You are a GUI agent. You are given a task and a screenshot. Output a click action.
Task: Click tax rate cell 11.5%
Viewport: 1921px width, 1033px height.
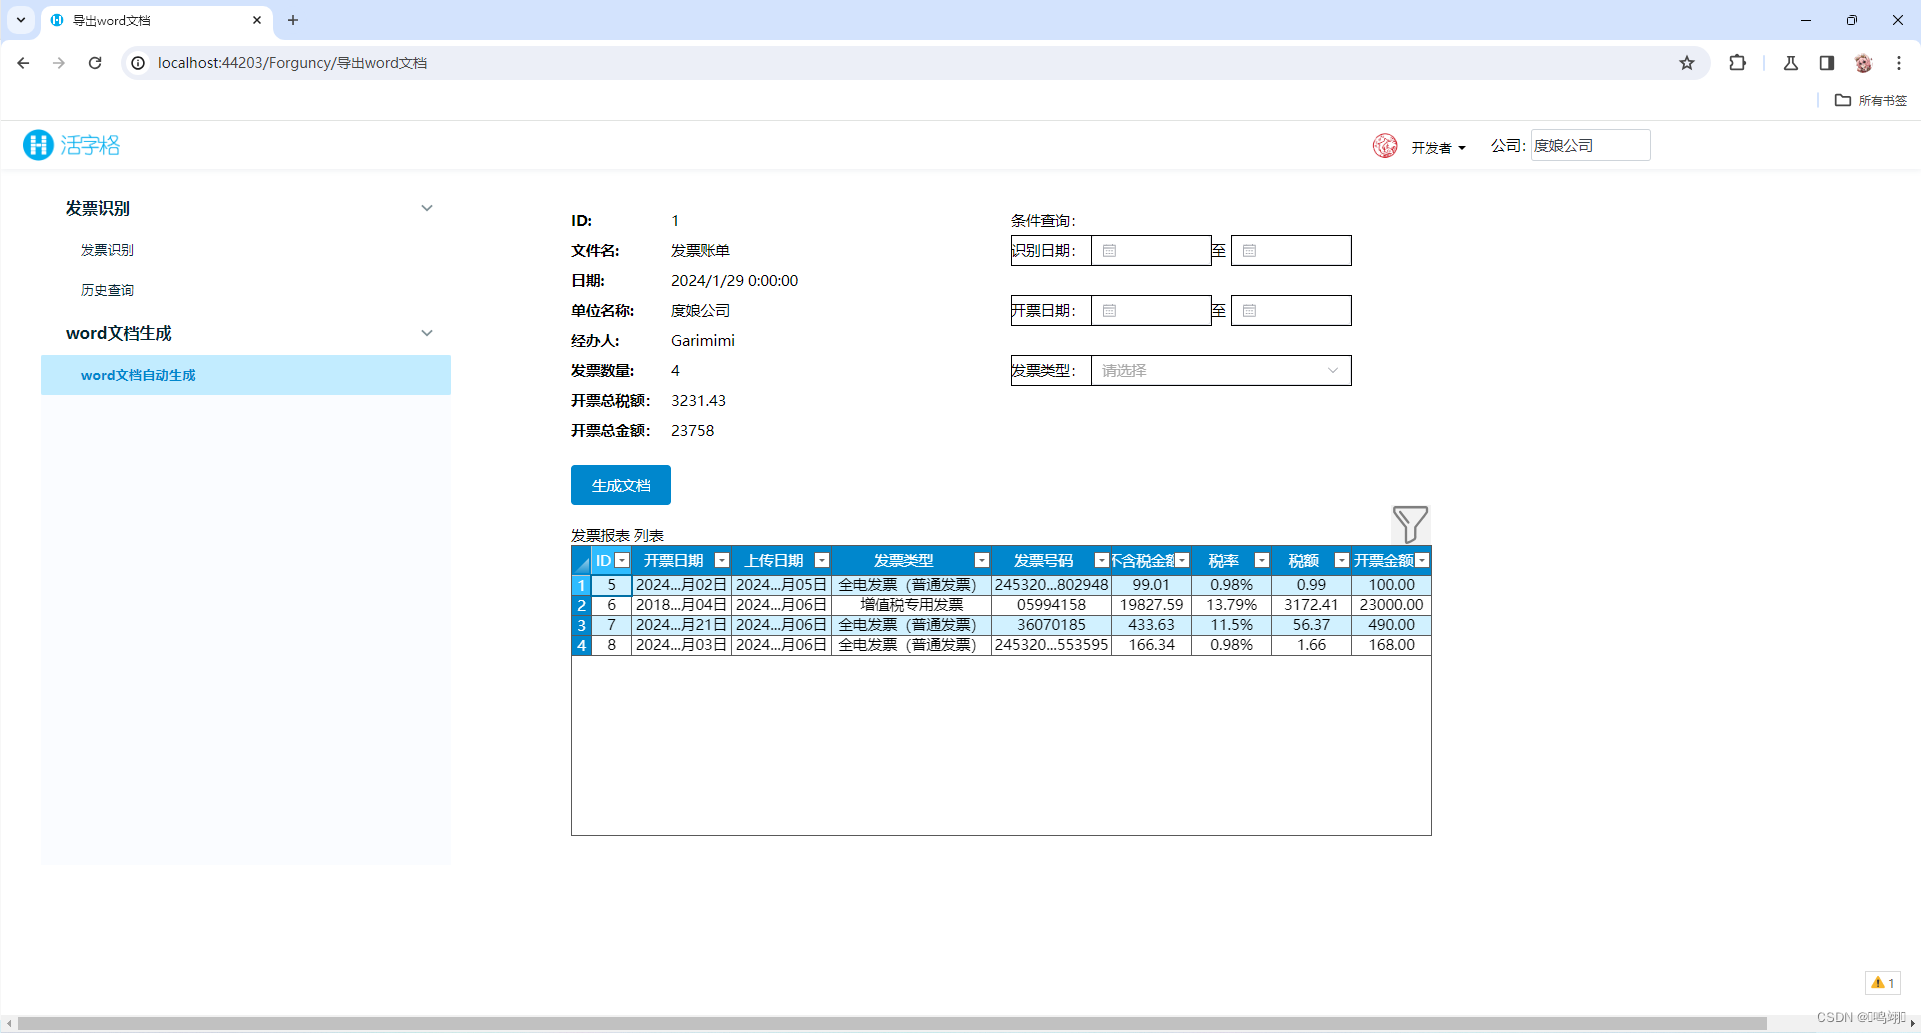coord(1231,625)
